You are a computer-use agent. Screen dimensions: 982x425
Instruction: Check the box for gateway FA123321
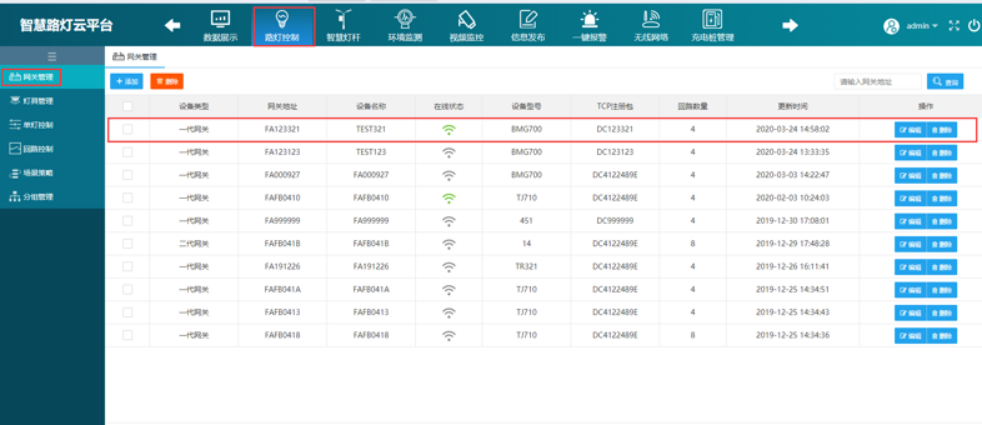[x=127, y=129]
